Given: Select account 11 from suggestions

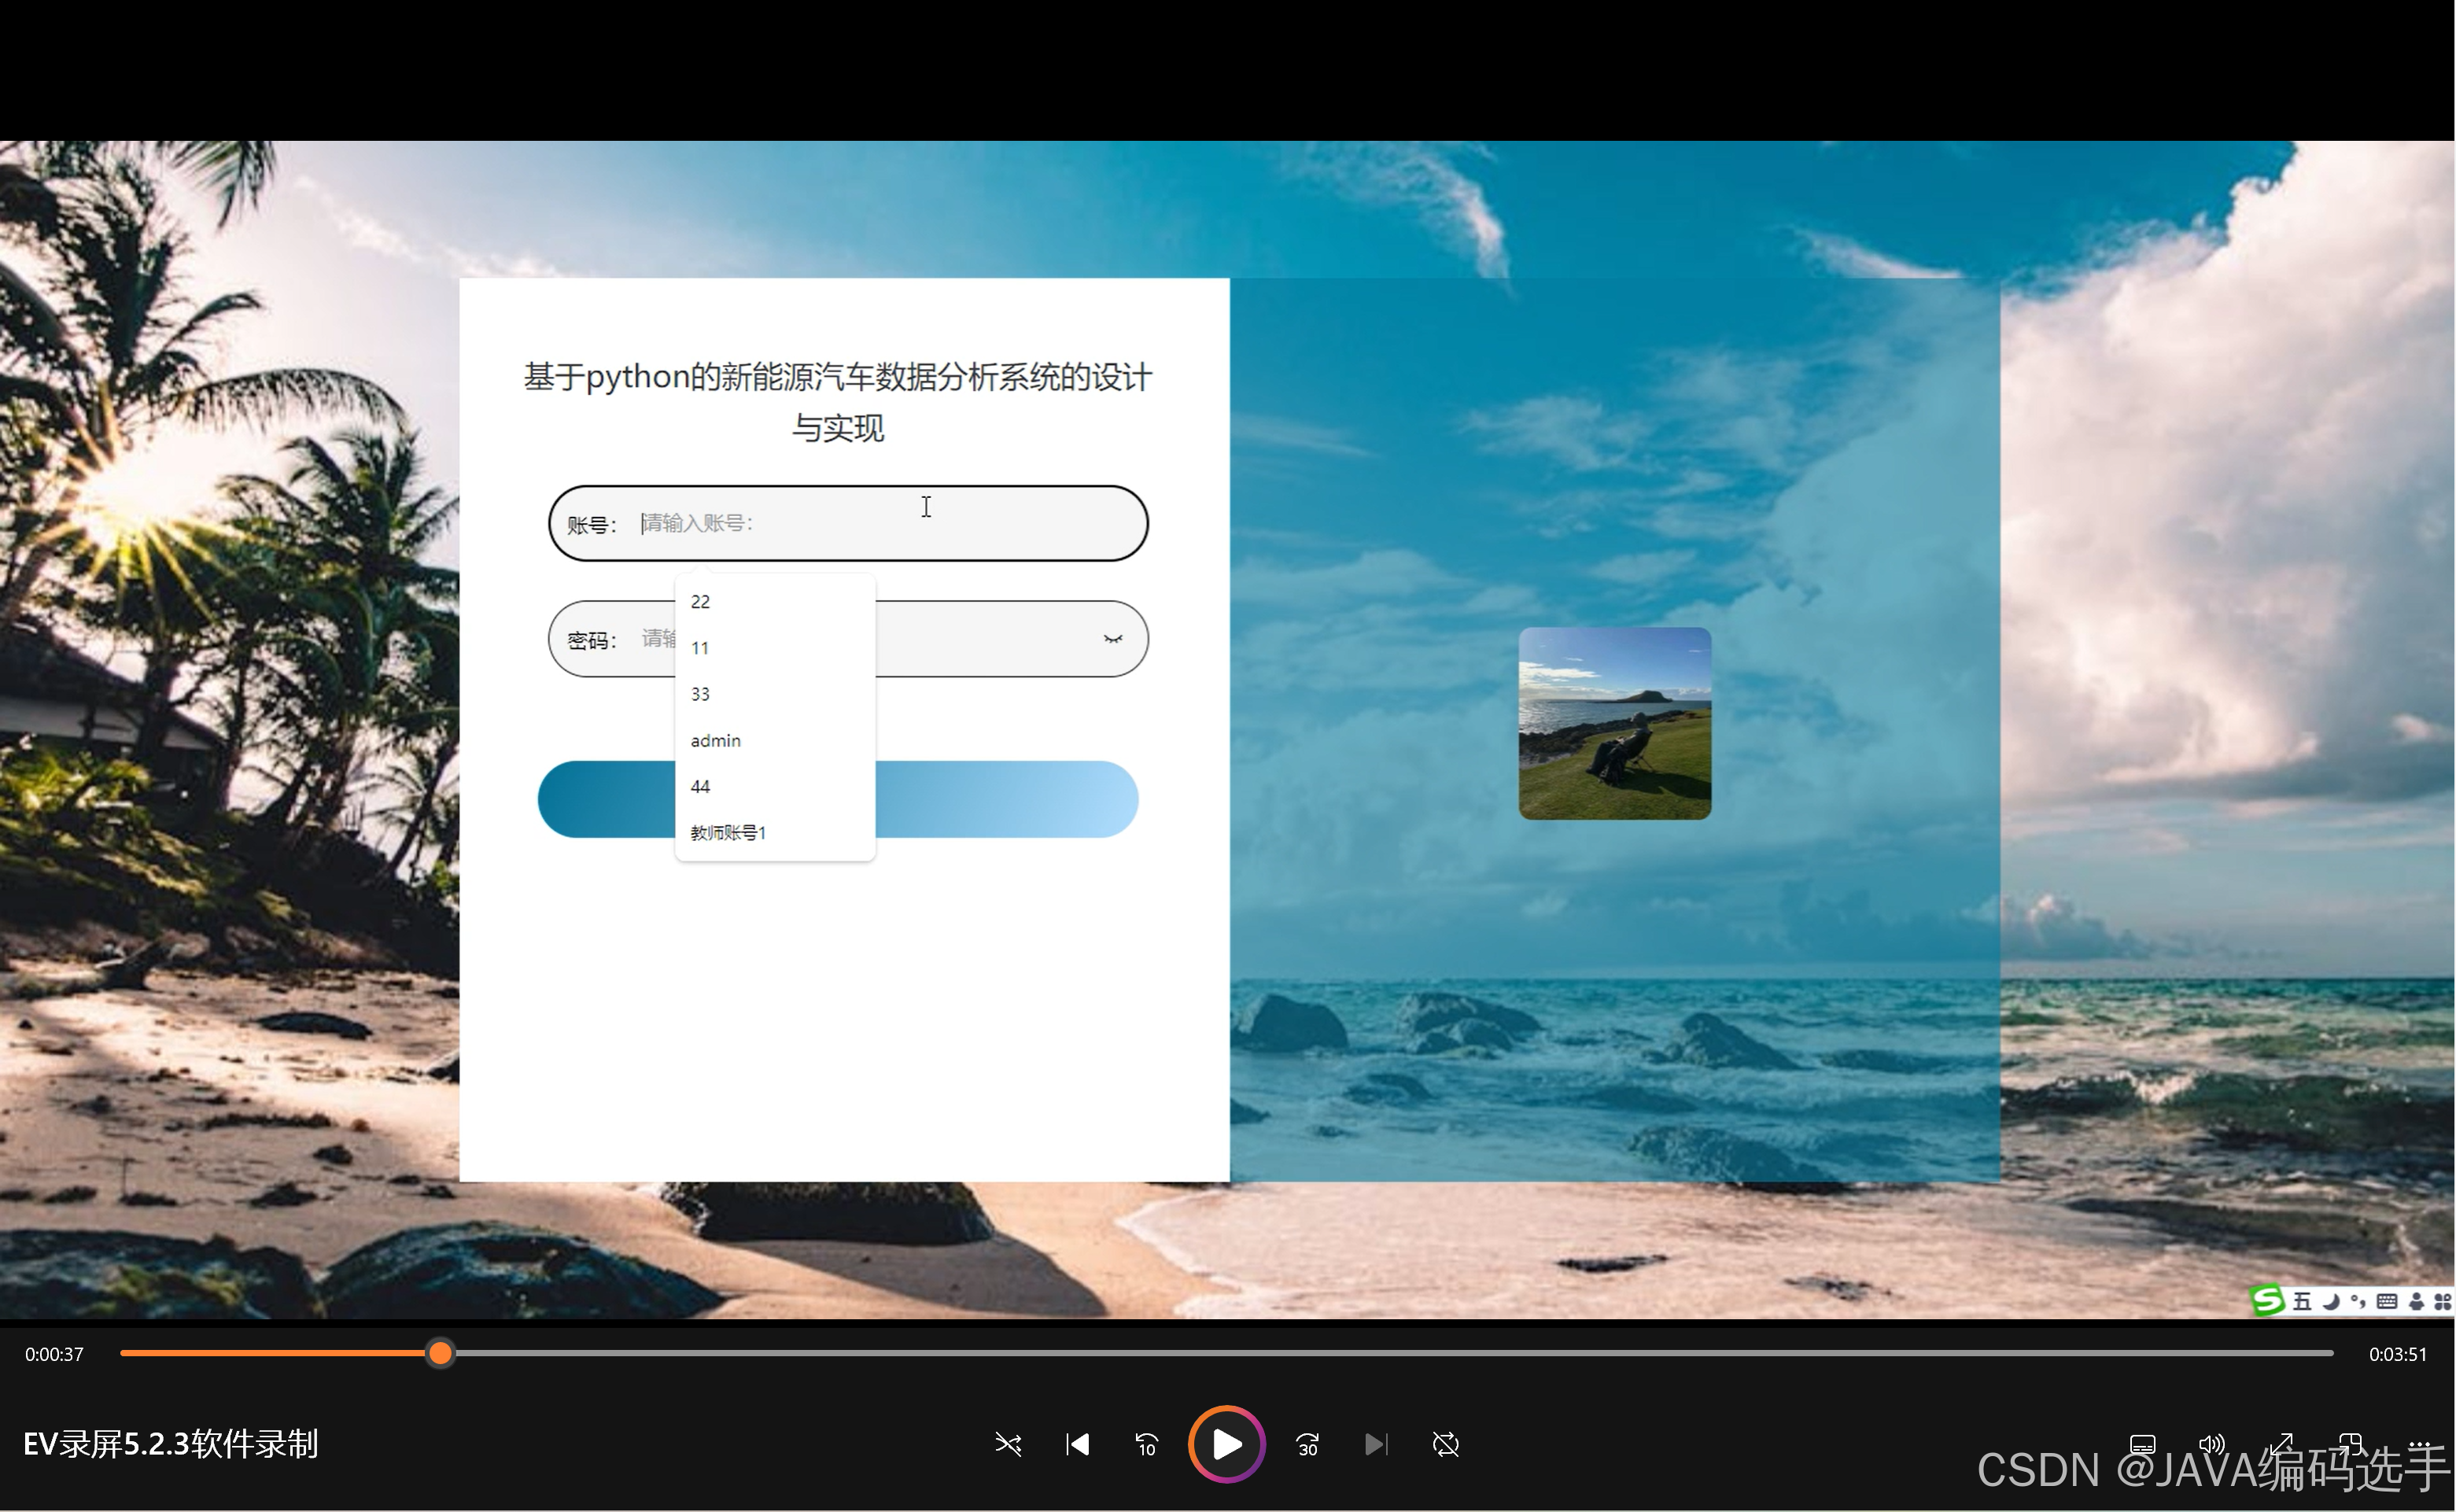Looking at the screenshot, I should tap(775, 647).
